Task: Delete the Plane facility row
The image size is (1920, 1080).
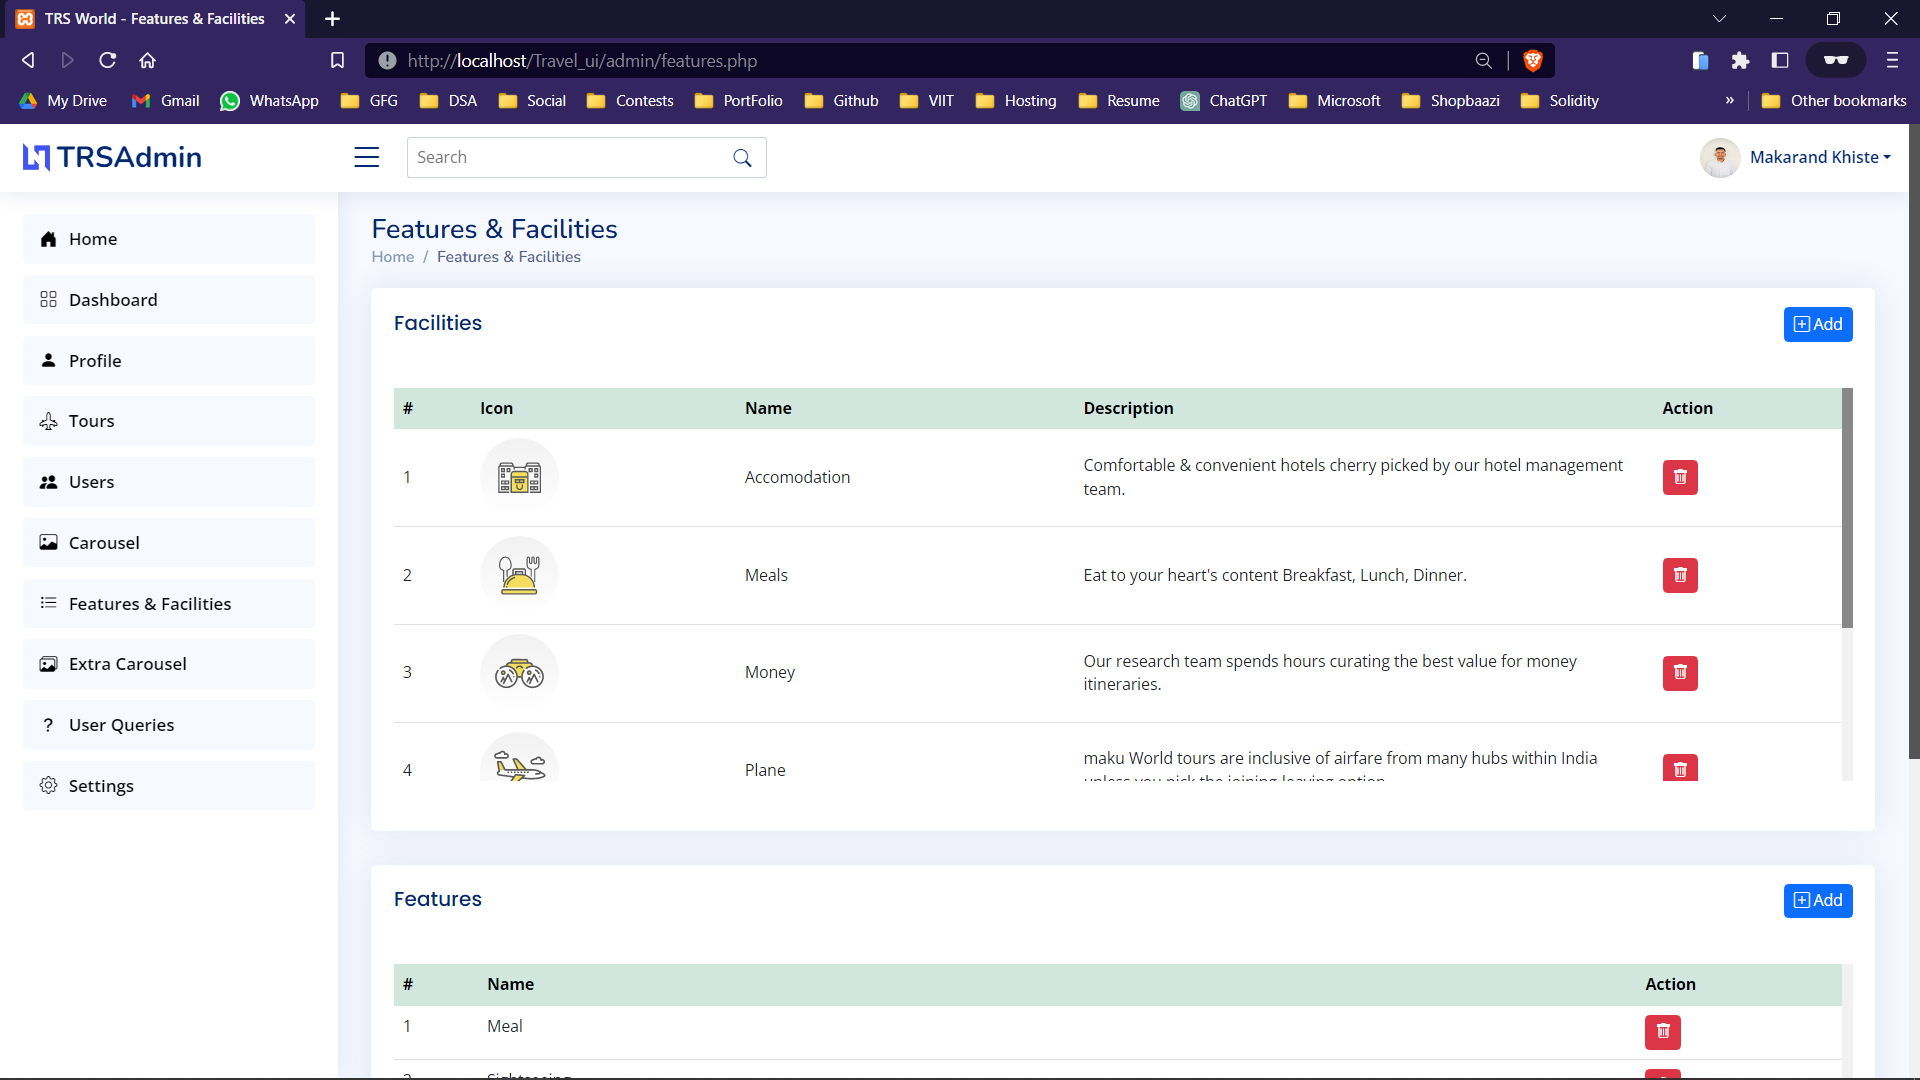Action: coord(1680,768)
